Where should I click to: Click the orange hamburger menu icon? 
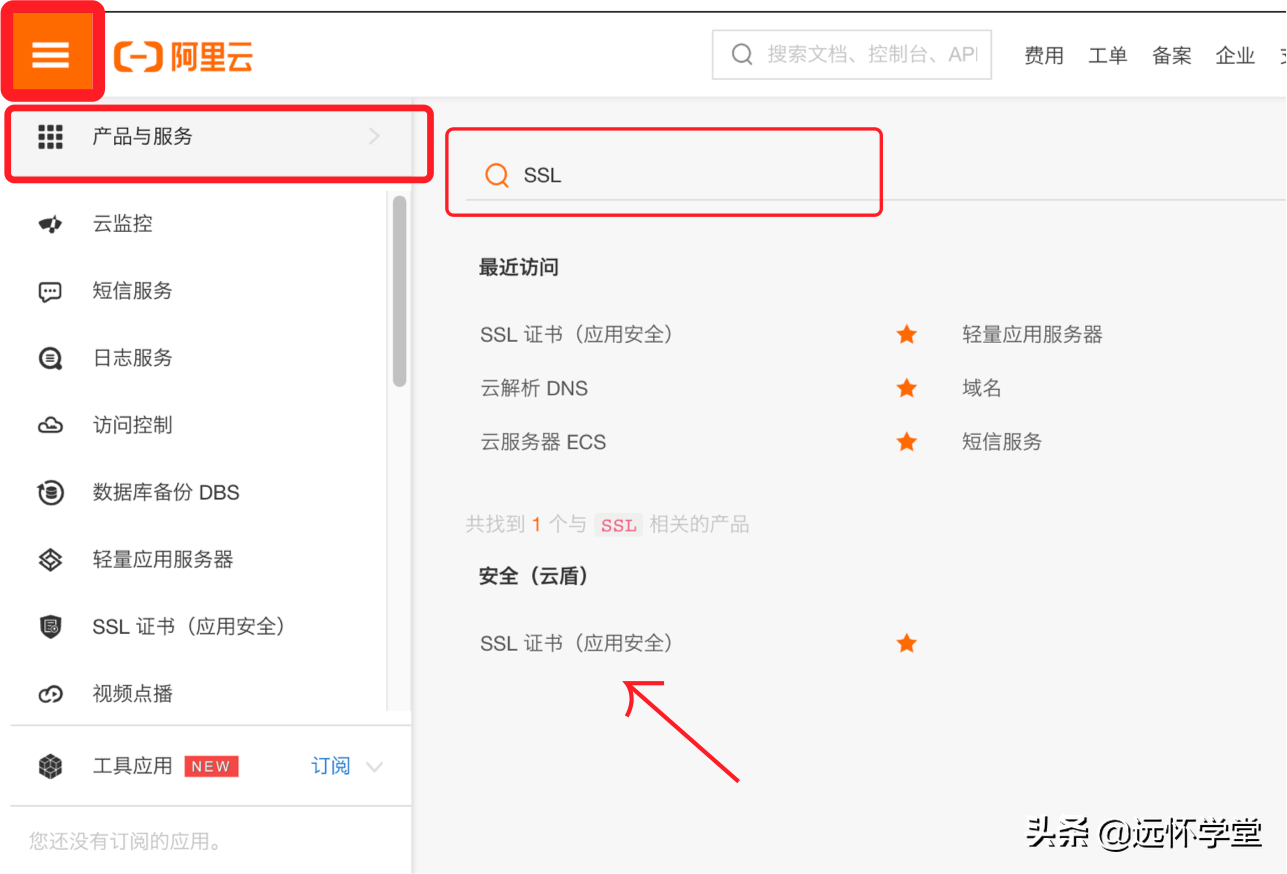pos(51,54)
